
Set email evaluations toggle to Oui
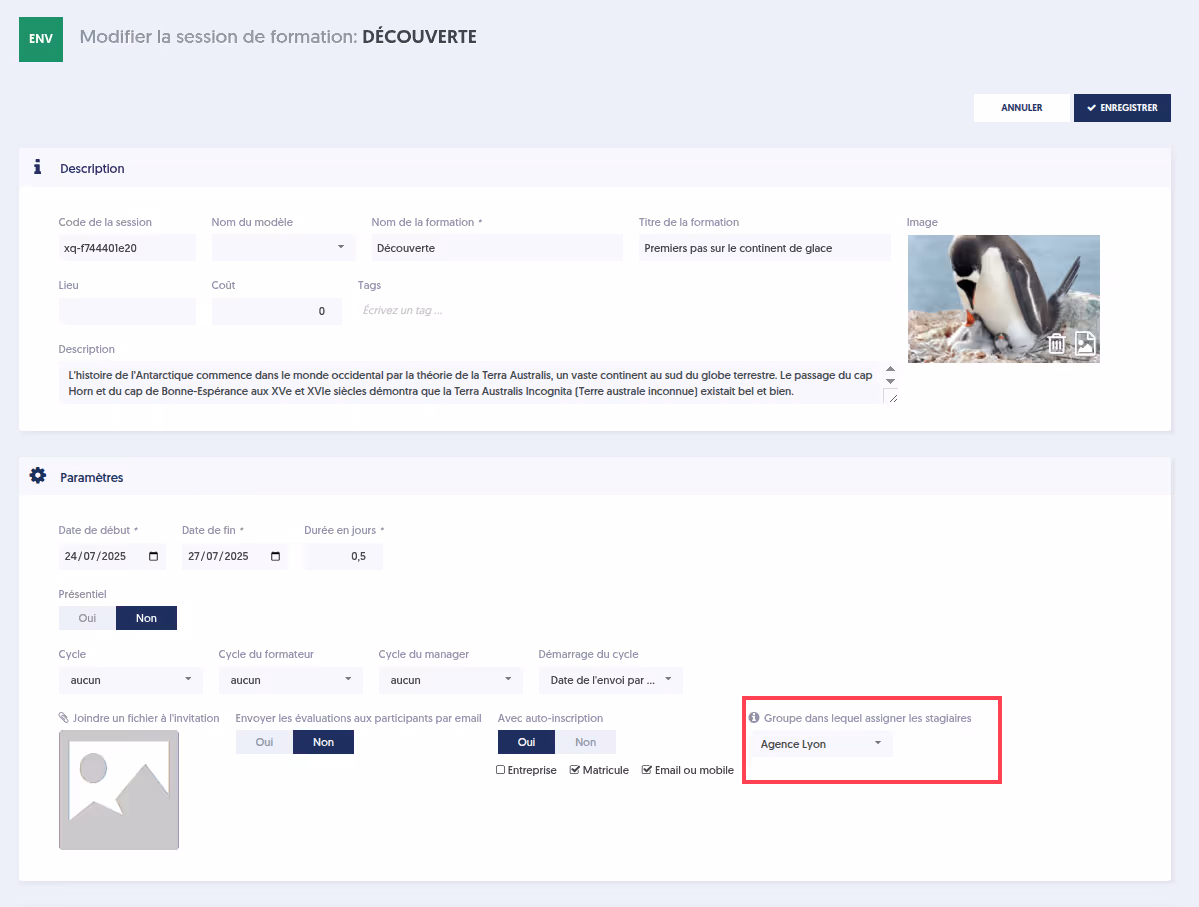(x=264, y=742)
